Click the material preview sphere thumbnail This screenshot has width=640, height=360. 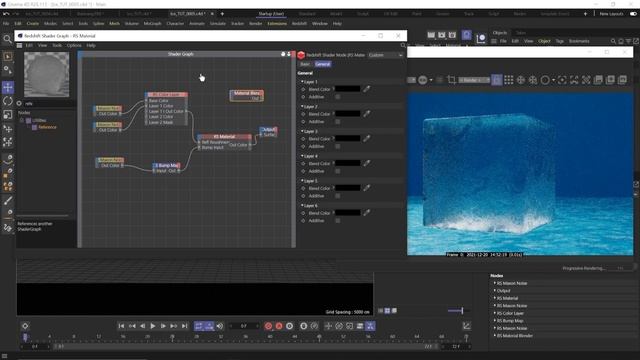point(46,75)
